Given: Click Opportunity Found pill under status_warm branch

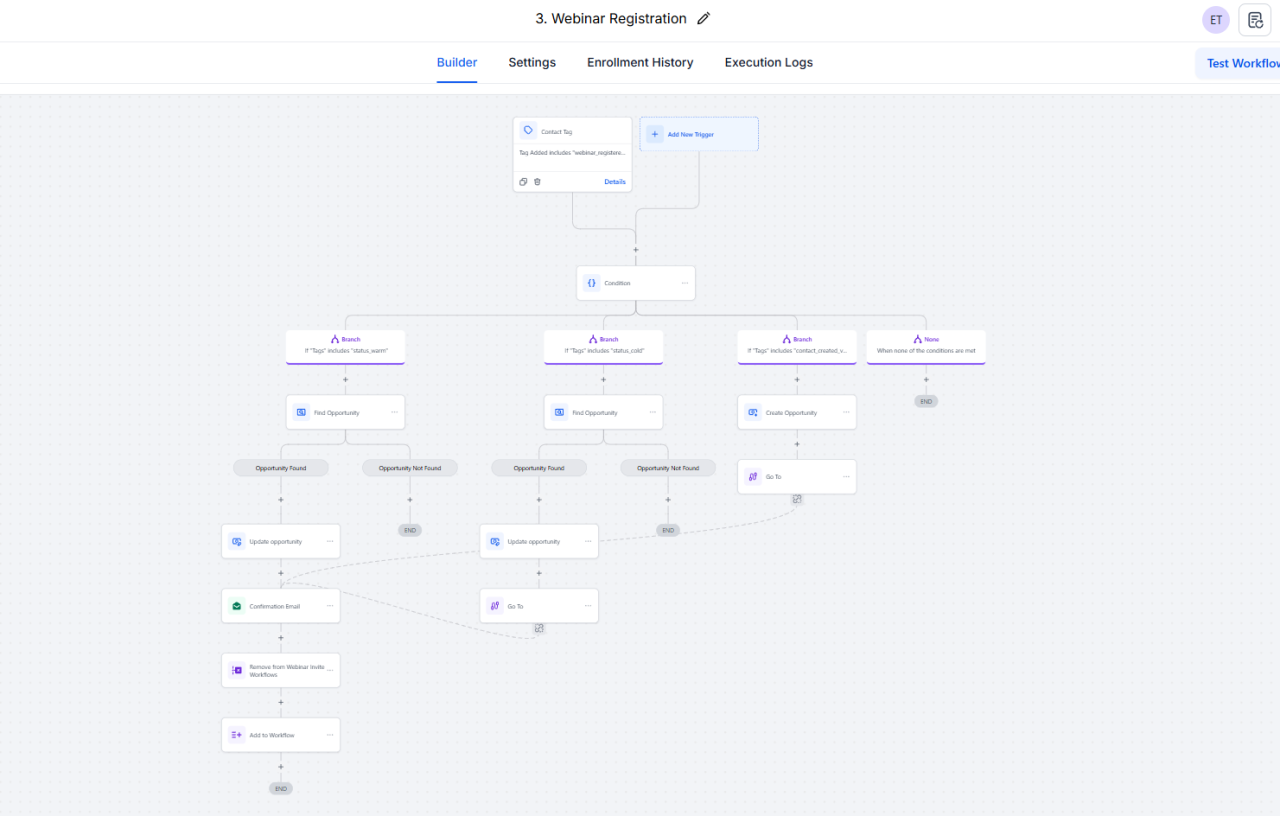Looking at the screenshot, I should click(x=281, y=468).
